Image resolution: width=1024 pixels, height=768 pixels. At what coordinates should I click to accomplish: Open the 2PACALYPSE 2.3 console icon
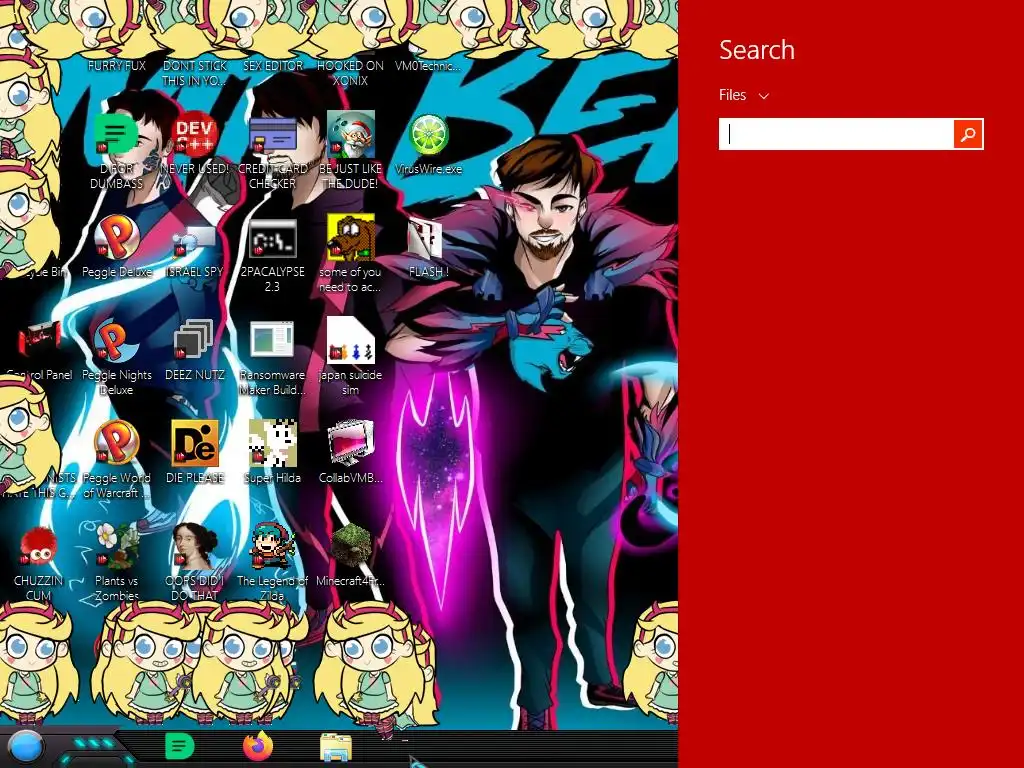[272, 238]
